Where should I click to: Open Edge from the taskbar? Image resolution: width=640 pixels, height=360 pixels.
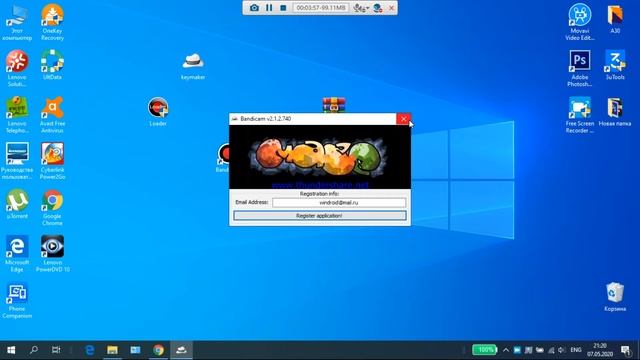[x=89, y=350]
